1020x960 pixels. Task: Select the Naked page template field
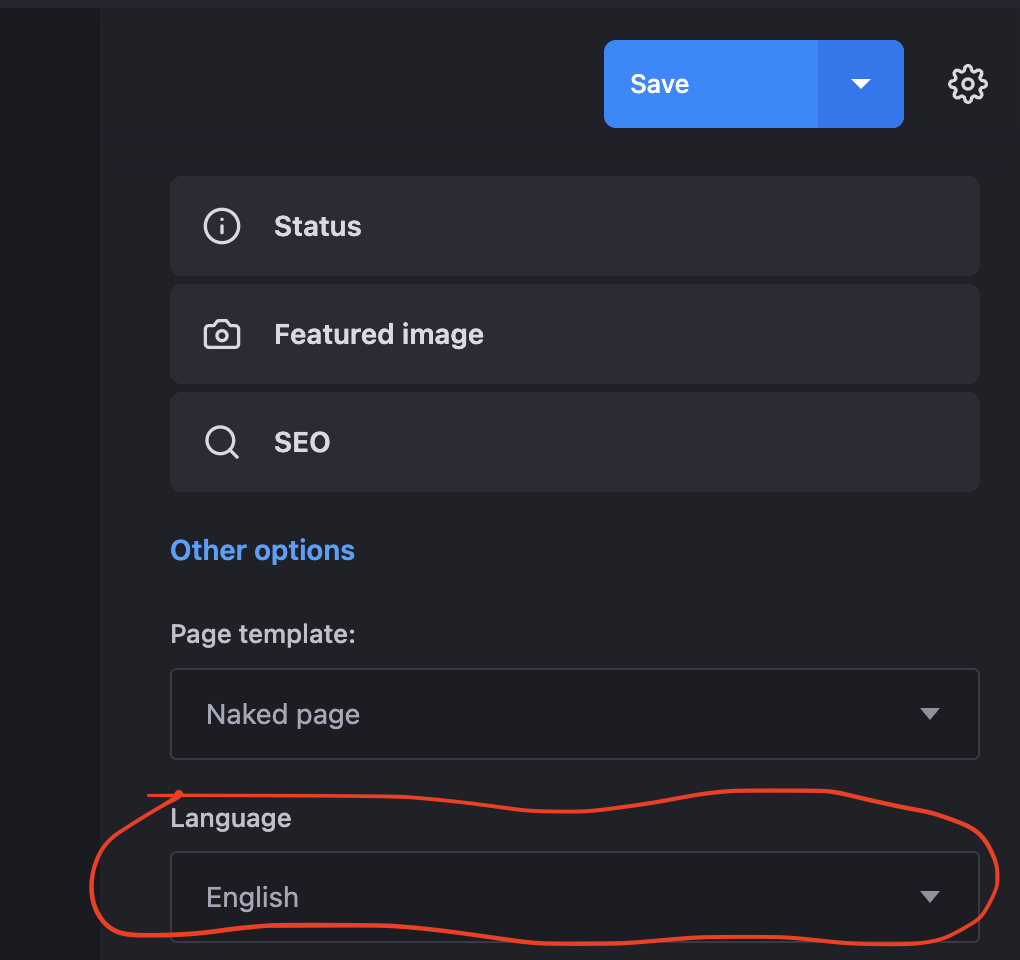coord(540,714)
